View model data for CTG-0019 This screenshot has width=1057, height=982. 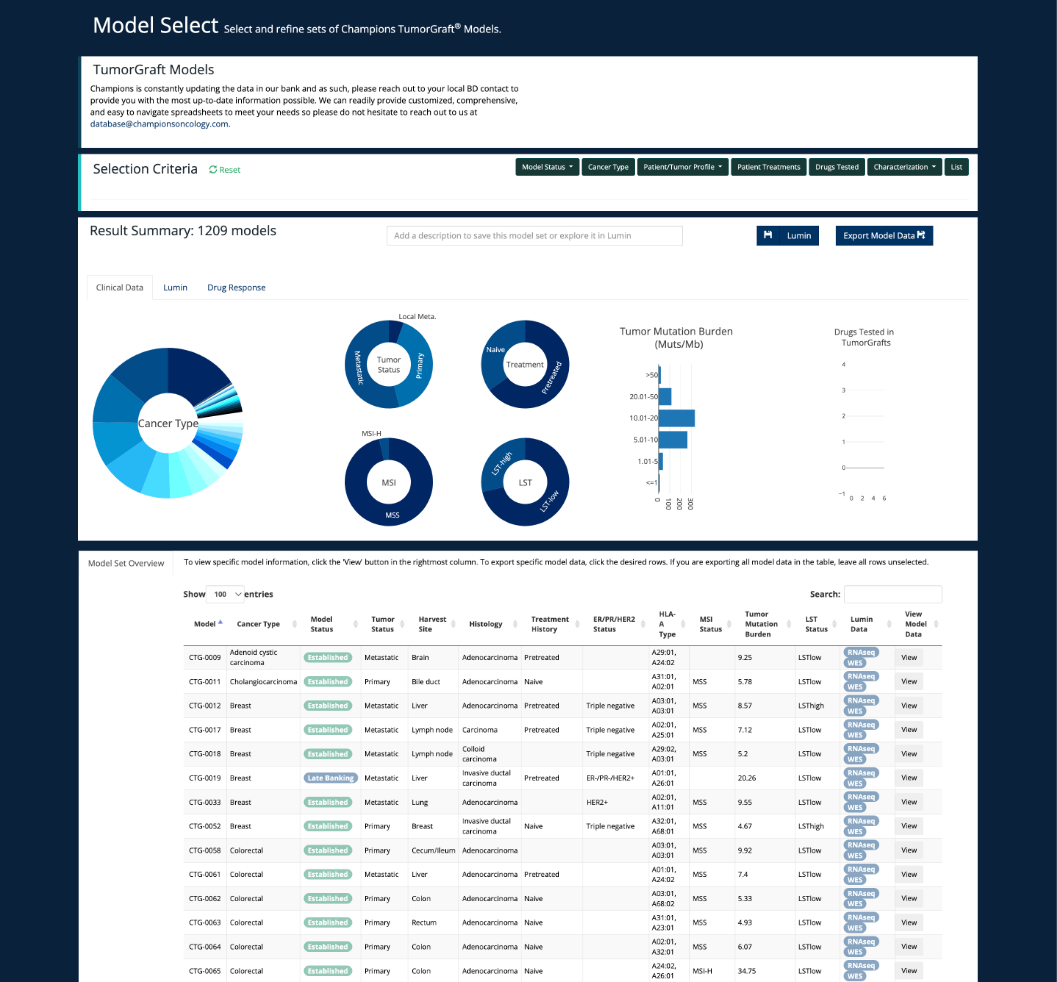(x=909, y=778)
